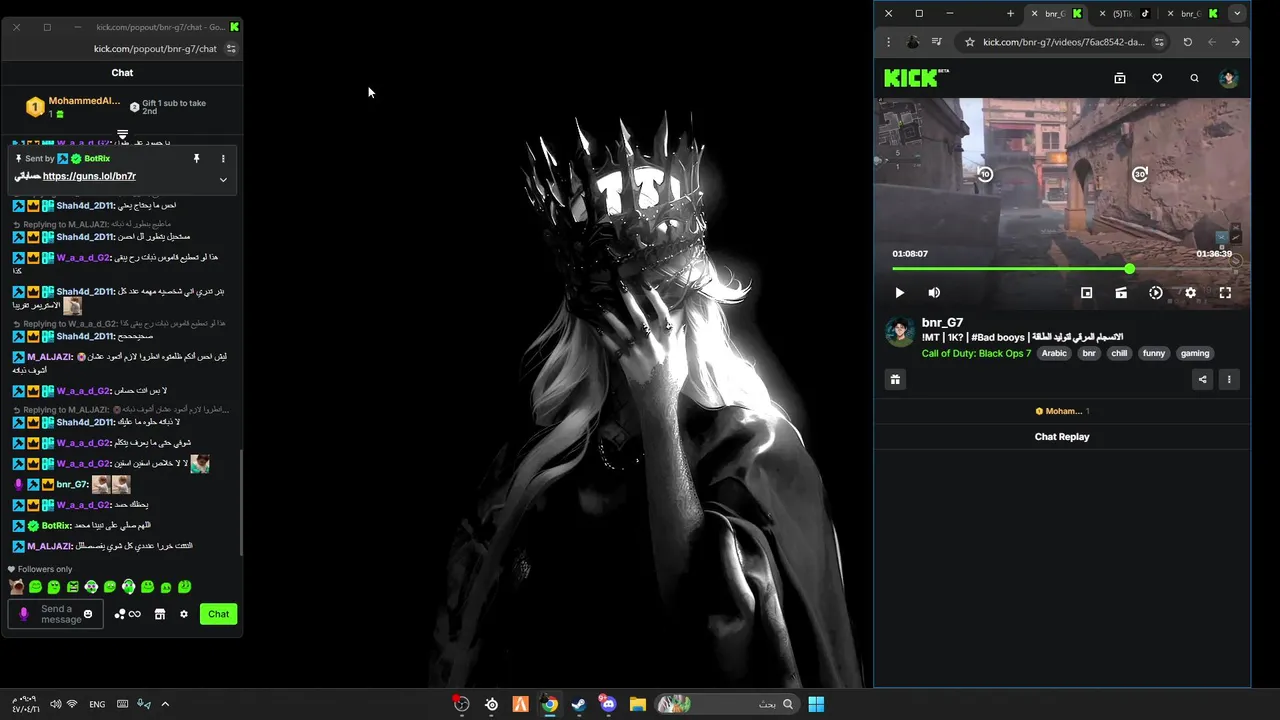This screenshot has height=720, width=1280.
Task: Expand the tab search dropdown arrow
Action: point(1238,14)
